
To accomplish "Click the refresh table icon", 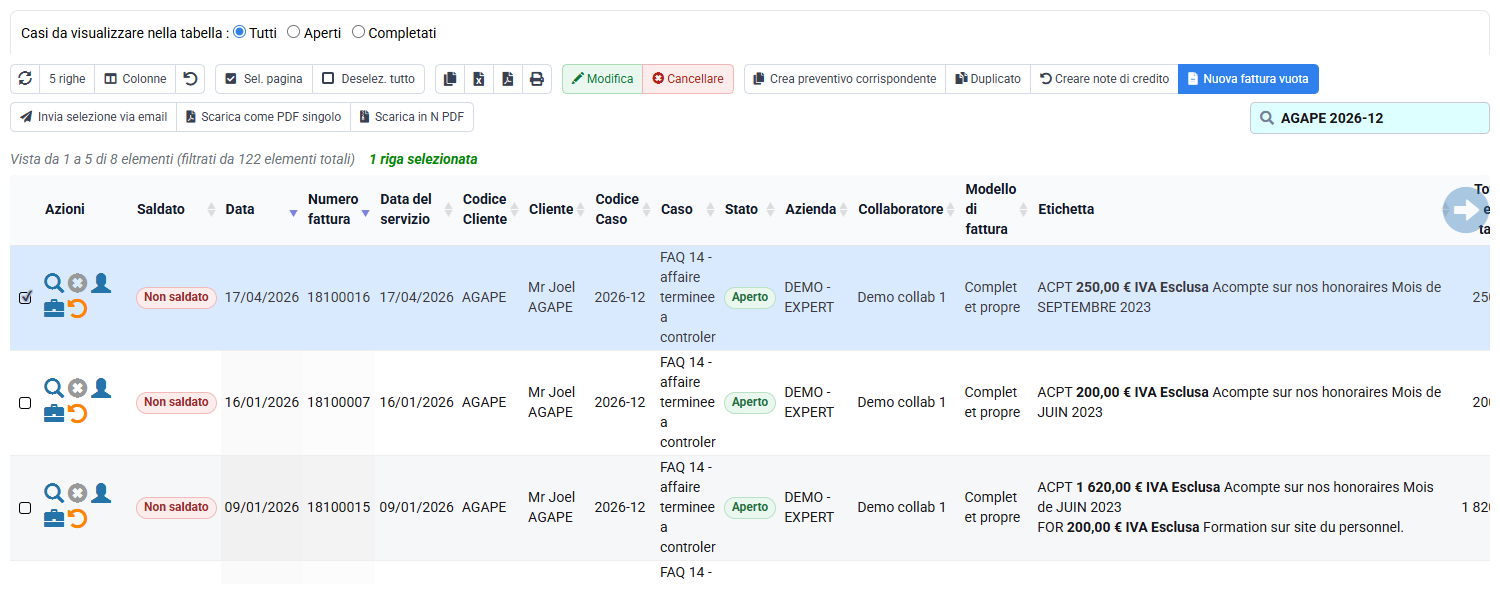I will (x=25, y=79).
